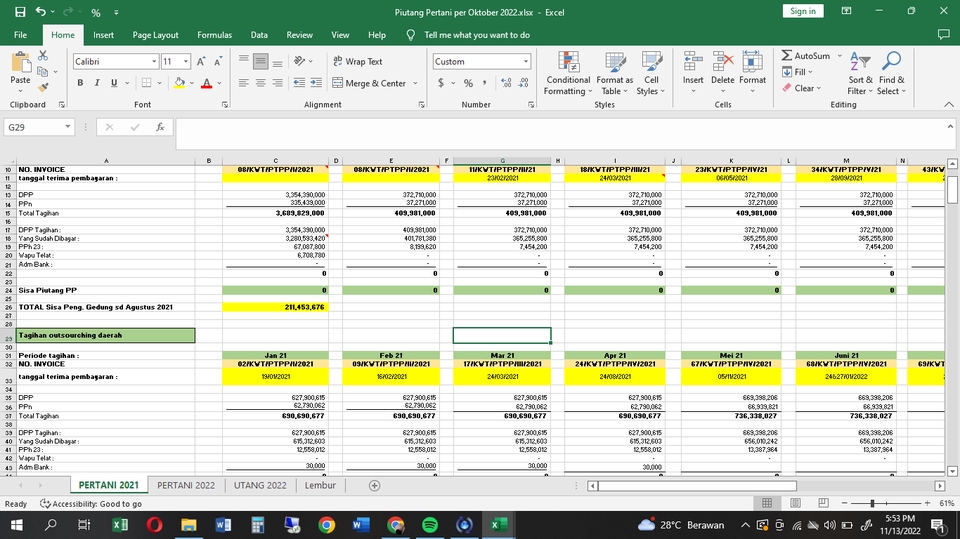
Task: Click the Increase Indent icon
Action: click(316, 83)
